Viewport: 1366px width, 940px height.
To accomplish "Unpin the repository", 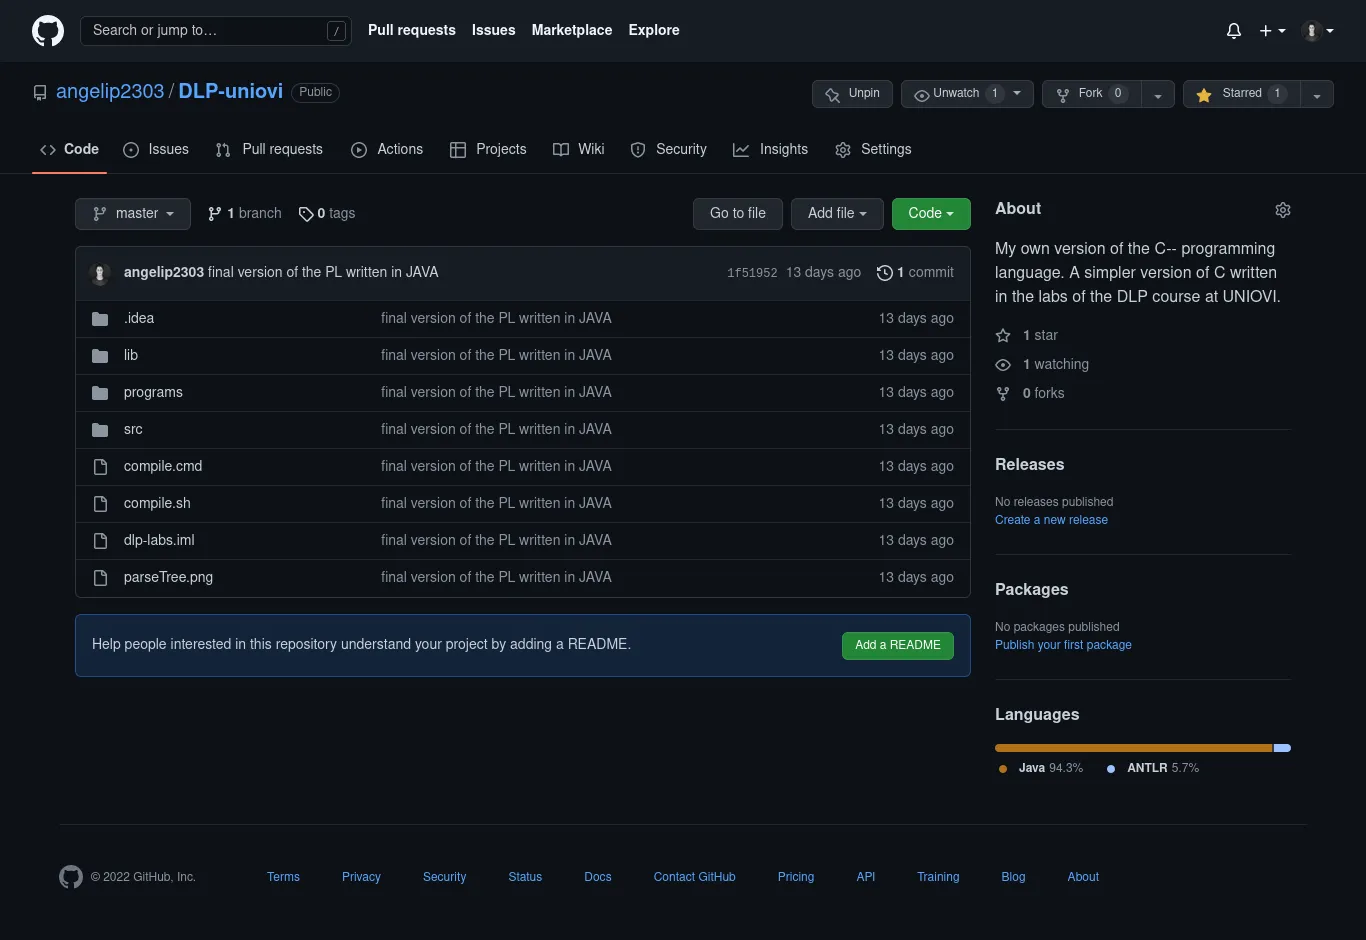I will [853, 94].
